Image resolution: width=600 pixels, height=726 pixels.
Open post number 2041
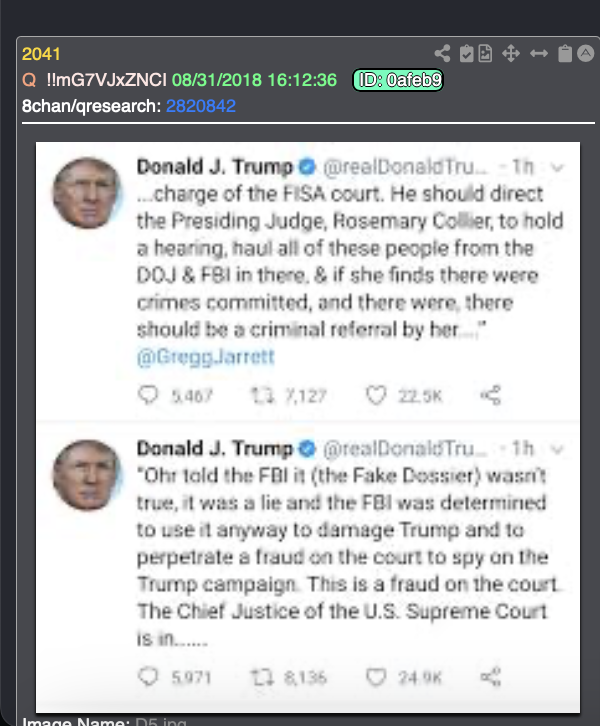point(41,54)
